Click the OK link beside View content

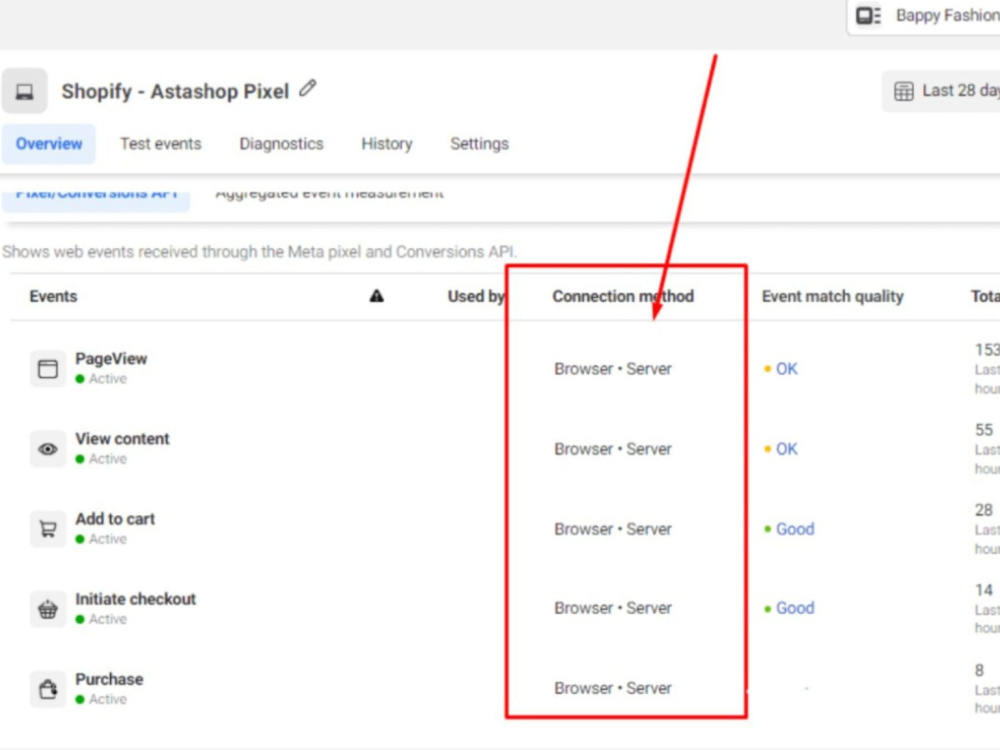pyautogui.click(x=787, y=449)
